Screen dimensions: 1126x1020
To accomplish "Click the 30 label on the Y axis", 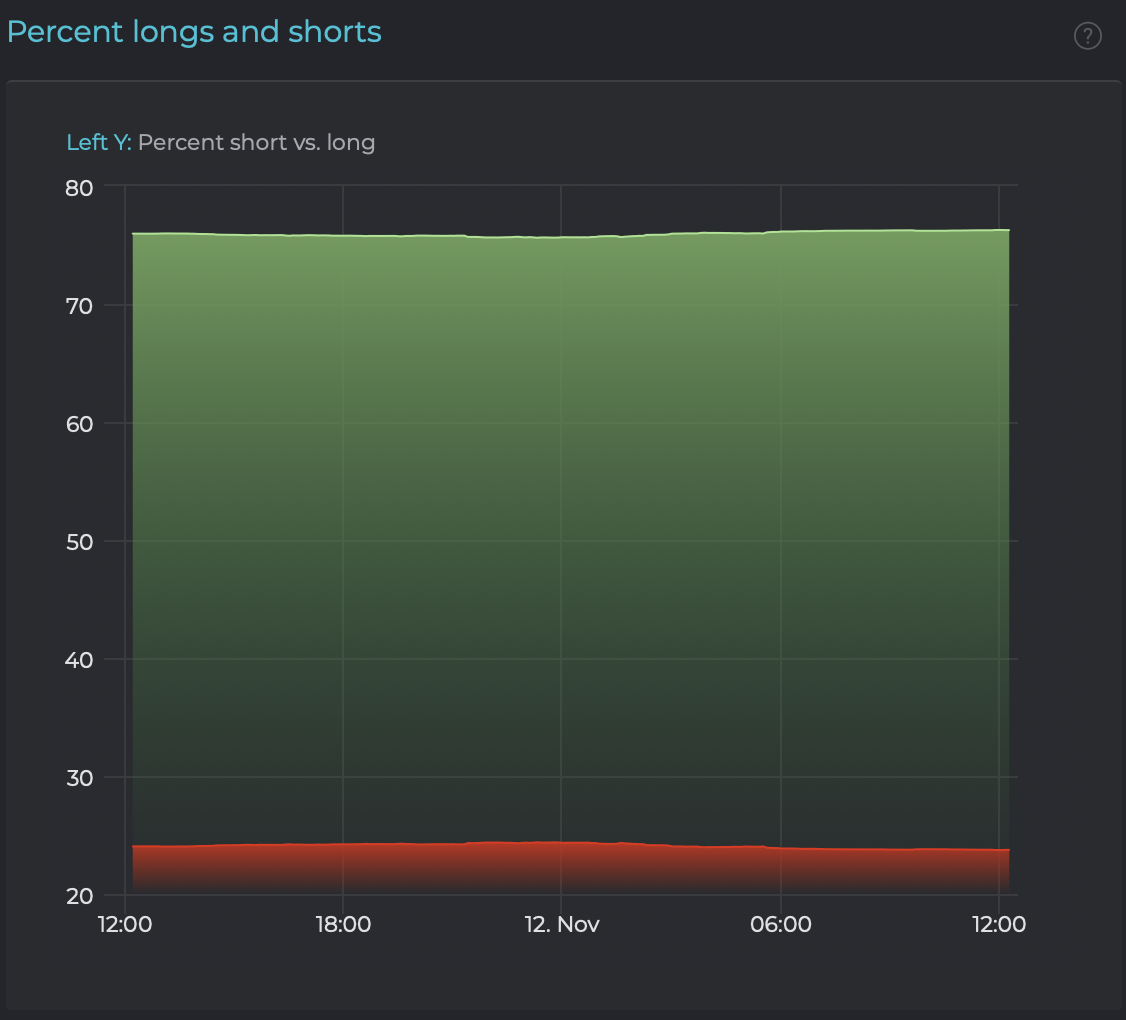I will tap(79, 777).
